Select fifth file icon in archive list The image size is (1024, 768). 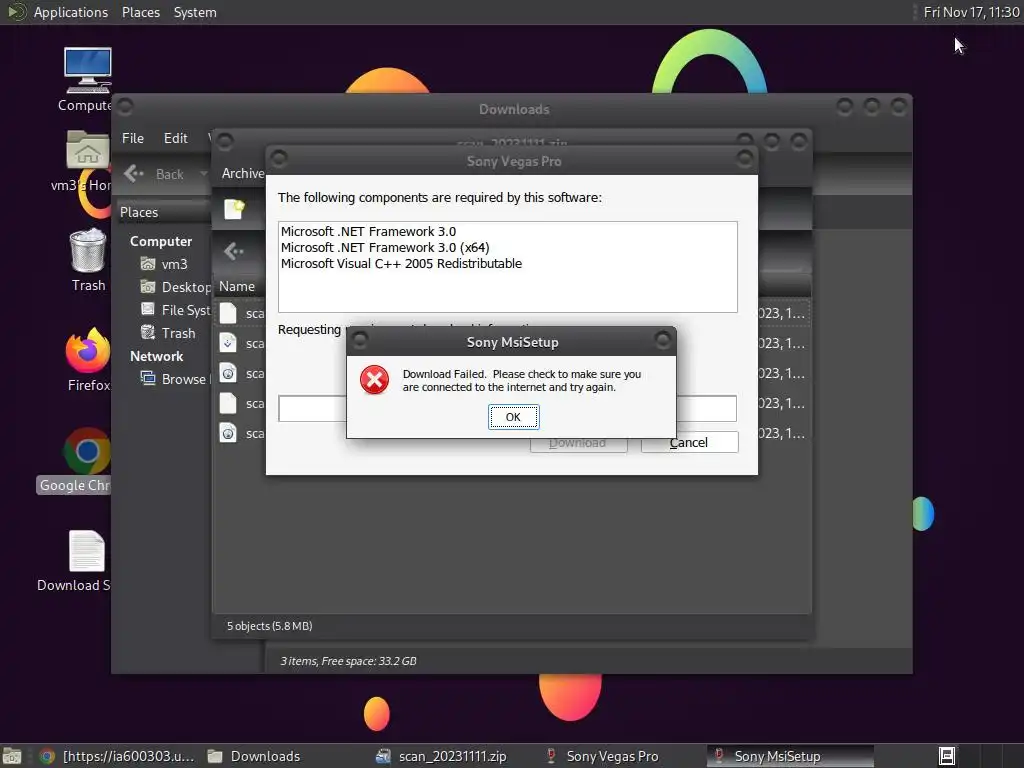(228, 434)
